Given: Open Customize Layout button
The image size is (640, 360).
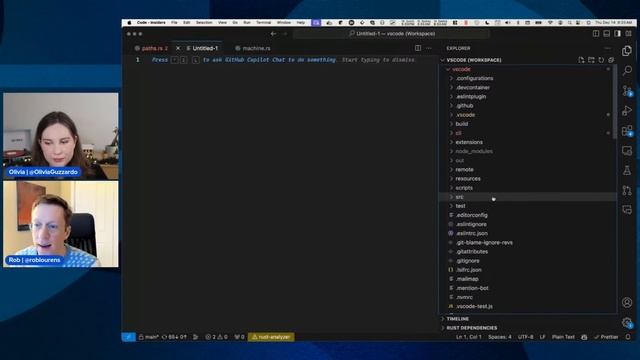Looking at the screenshot, I should (x=628, y=34).
